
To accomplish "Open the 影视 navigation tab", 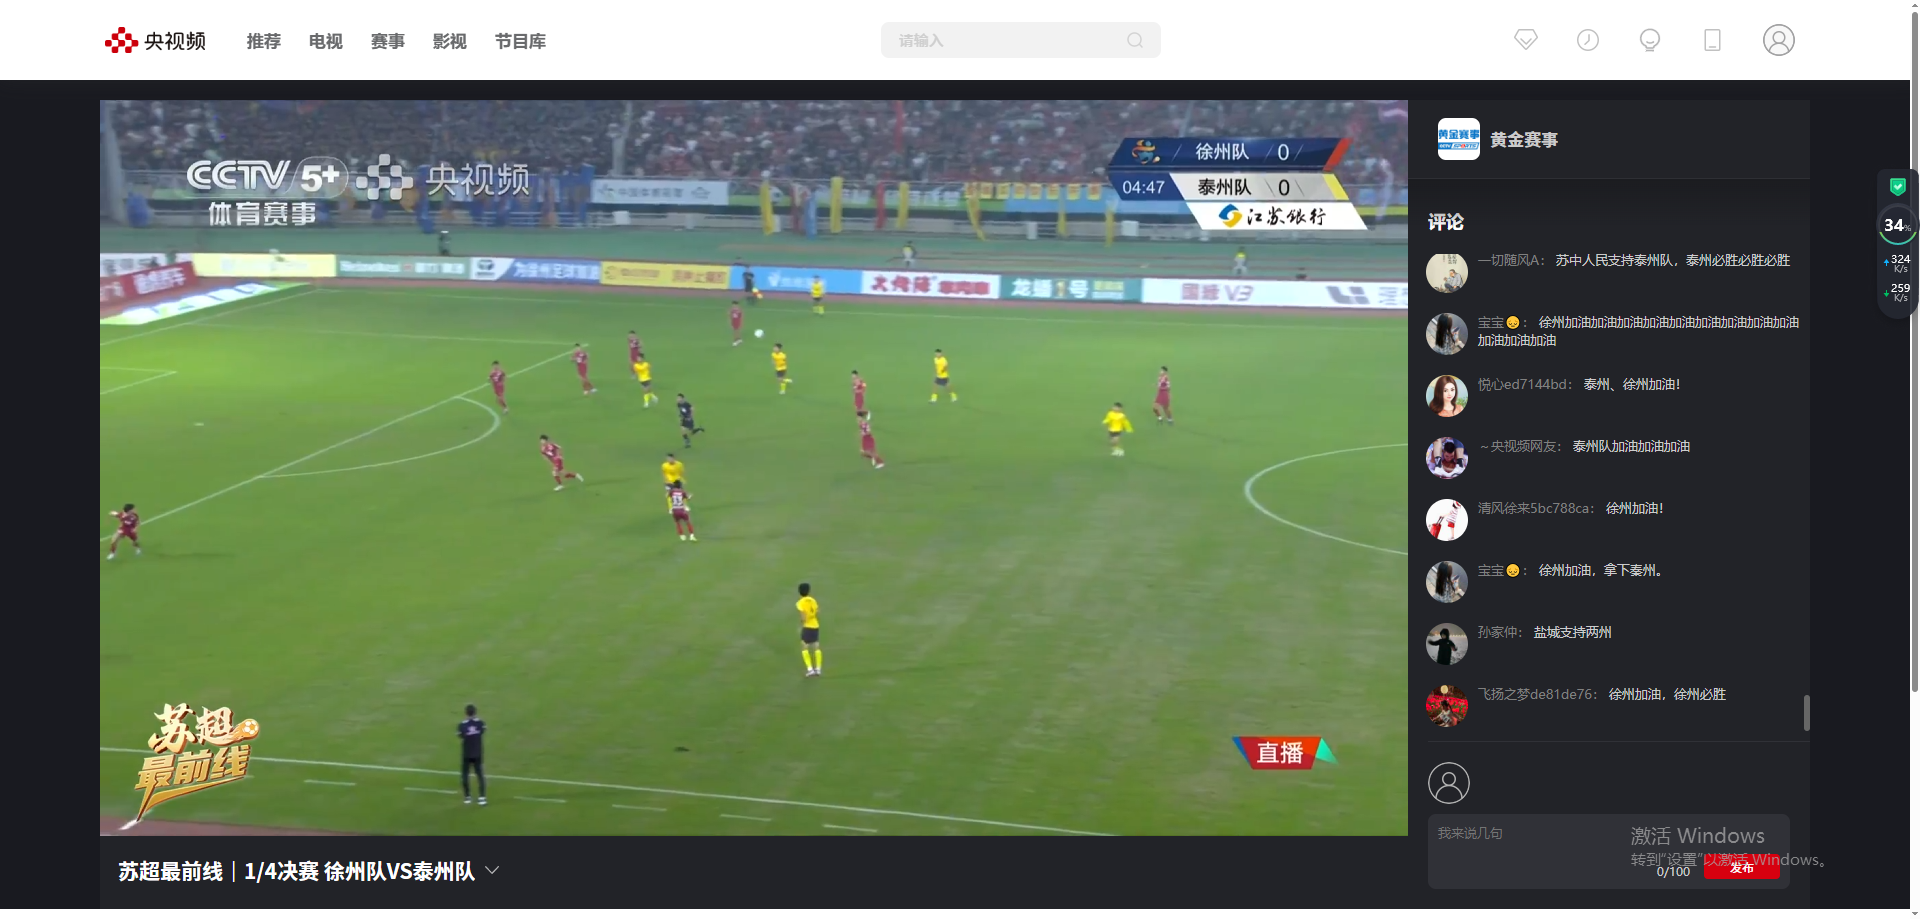I will pyautogui.click(x=450, y=41).
